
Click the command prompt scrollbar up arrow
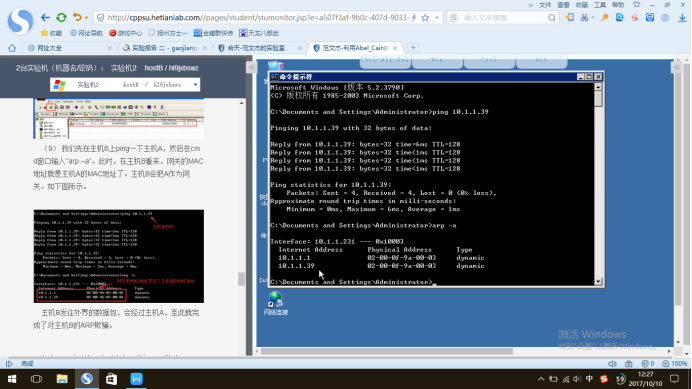[598, 87]
